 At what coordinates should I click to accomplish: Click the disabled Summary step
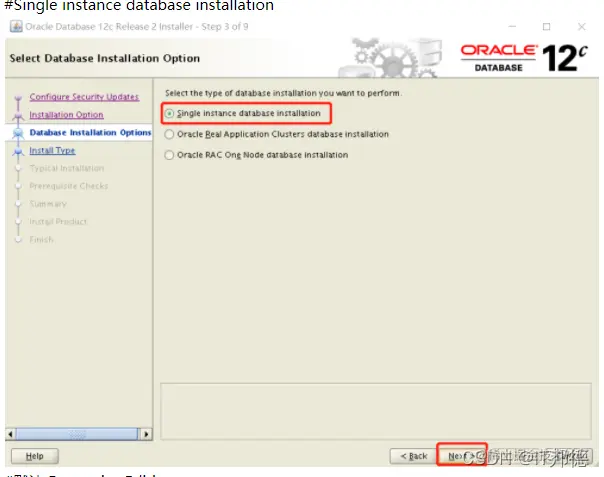point(48,204)
